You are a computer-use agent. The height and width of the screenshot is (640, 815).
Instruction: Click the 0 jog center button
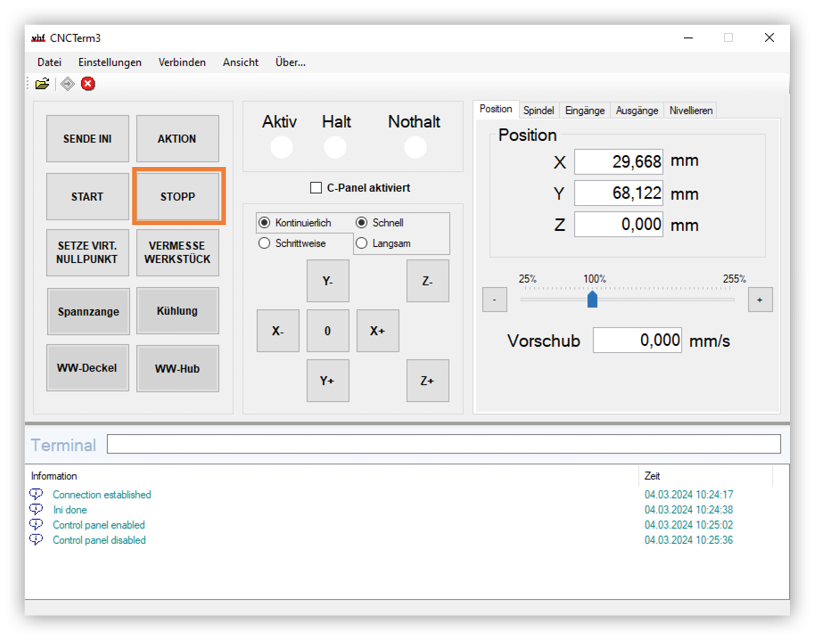coord(328,331)
